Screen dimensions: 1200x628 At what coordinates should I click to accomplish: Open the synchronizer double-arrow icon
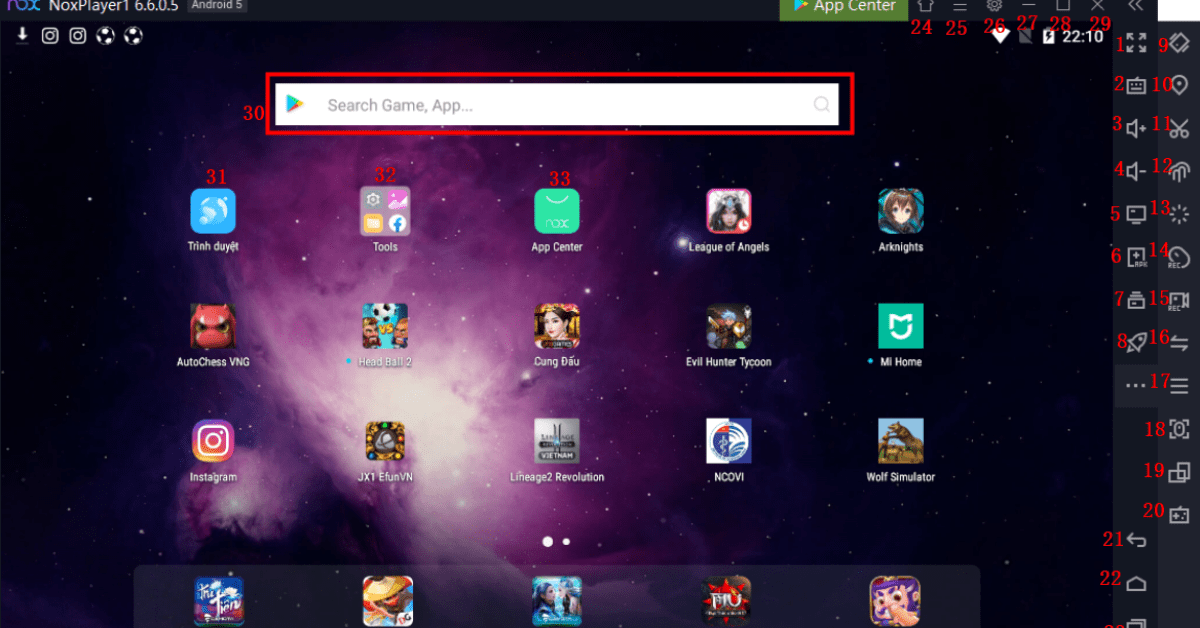[1180, 343]
